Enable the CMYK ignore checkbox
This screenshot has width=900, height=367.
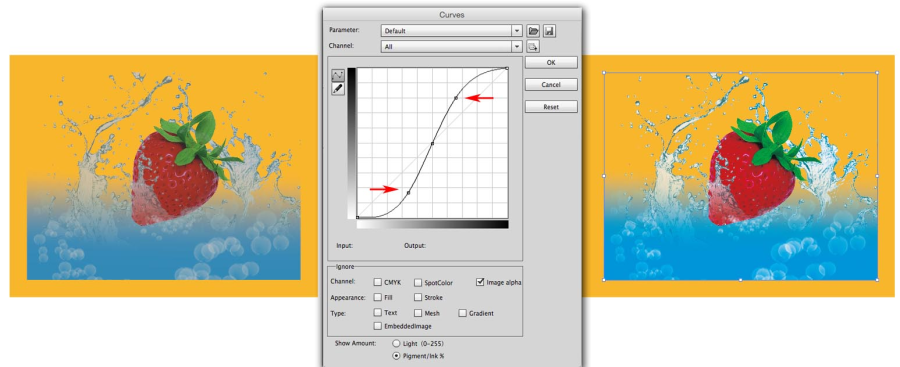coord(378,282)
